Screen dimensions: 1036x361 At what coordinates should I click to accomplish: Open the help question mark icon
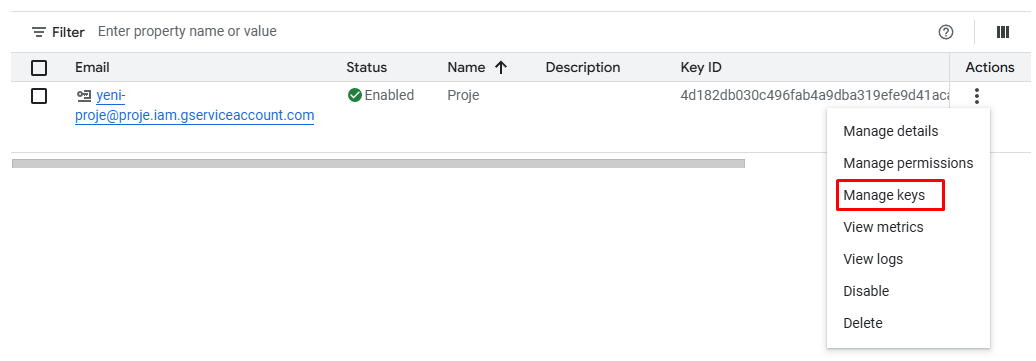pos(946,32)
